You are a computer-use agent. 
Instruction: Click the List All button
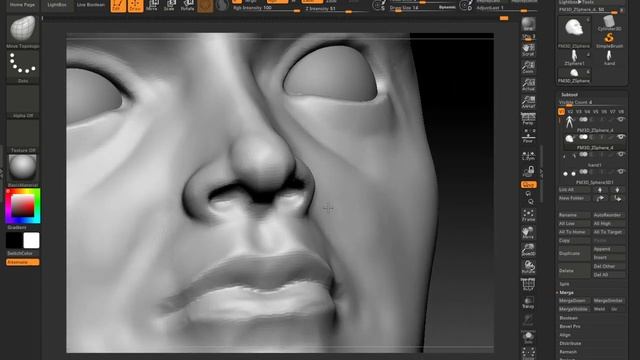point(574,190)
